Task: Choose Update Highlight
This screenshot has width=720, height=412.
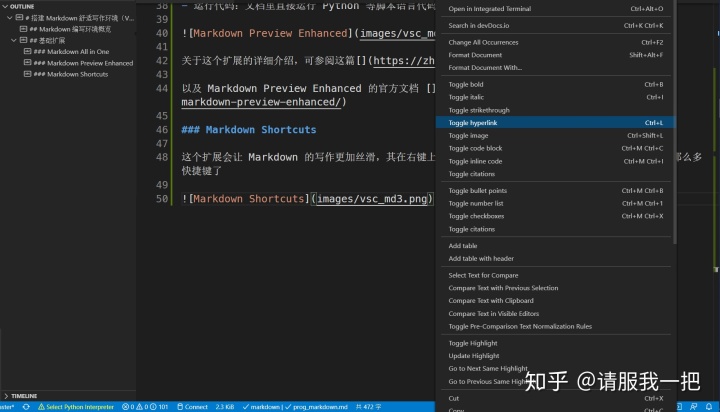Action: (556, 356)
